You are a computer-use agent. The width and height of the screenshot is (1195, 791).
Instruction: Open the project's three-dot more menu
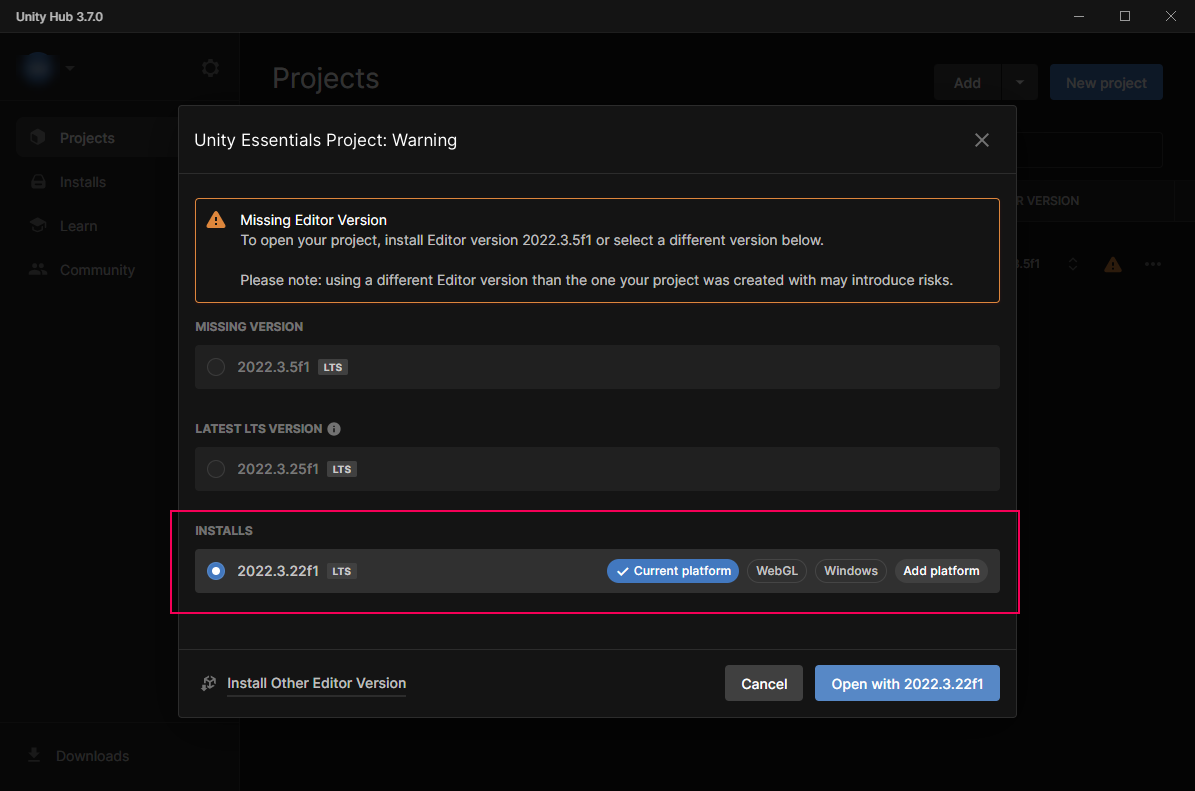pos(1153,265)
